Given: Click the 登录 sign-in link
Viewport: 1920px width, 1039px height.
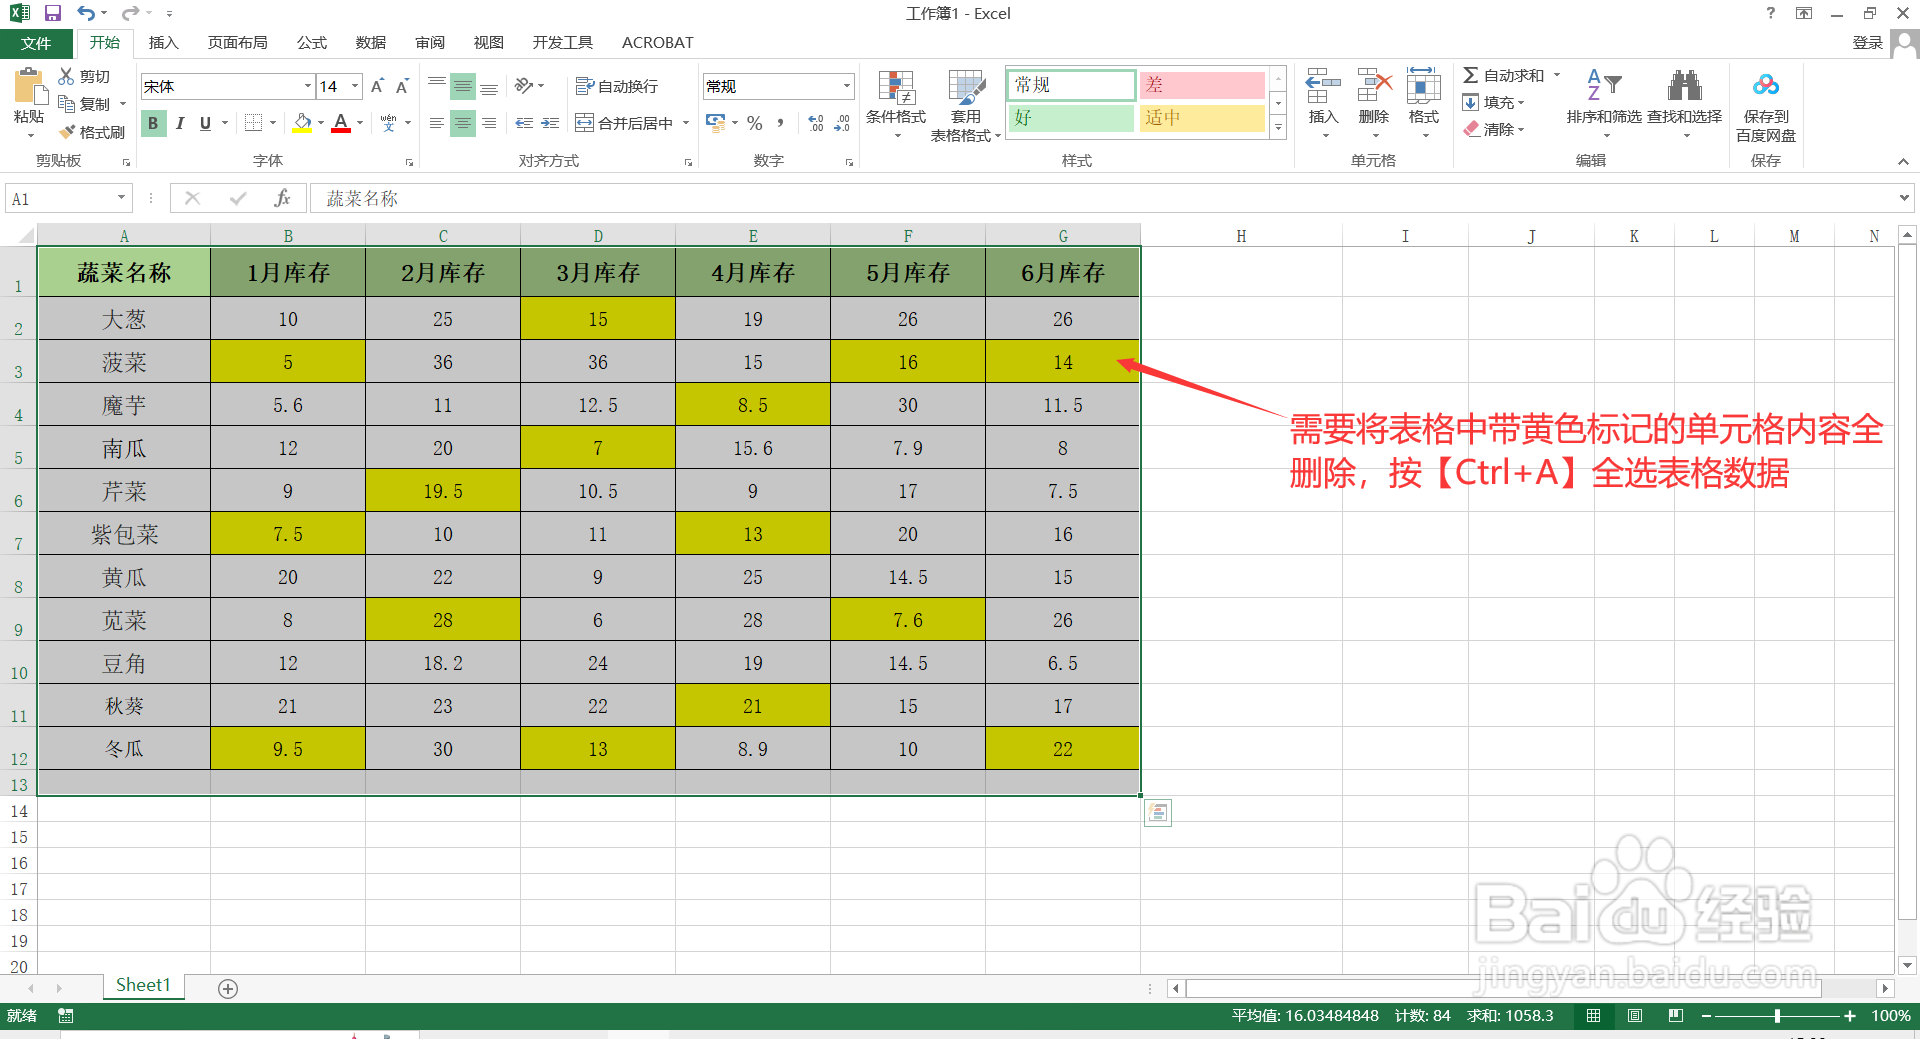Looking at the screenshot, I should (1866, 42).
